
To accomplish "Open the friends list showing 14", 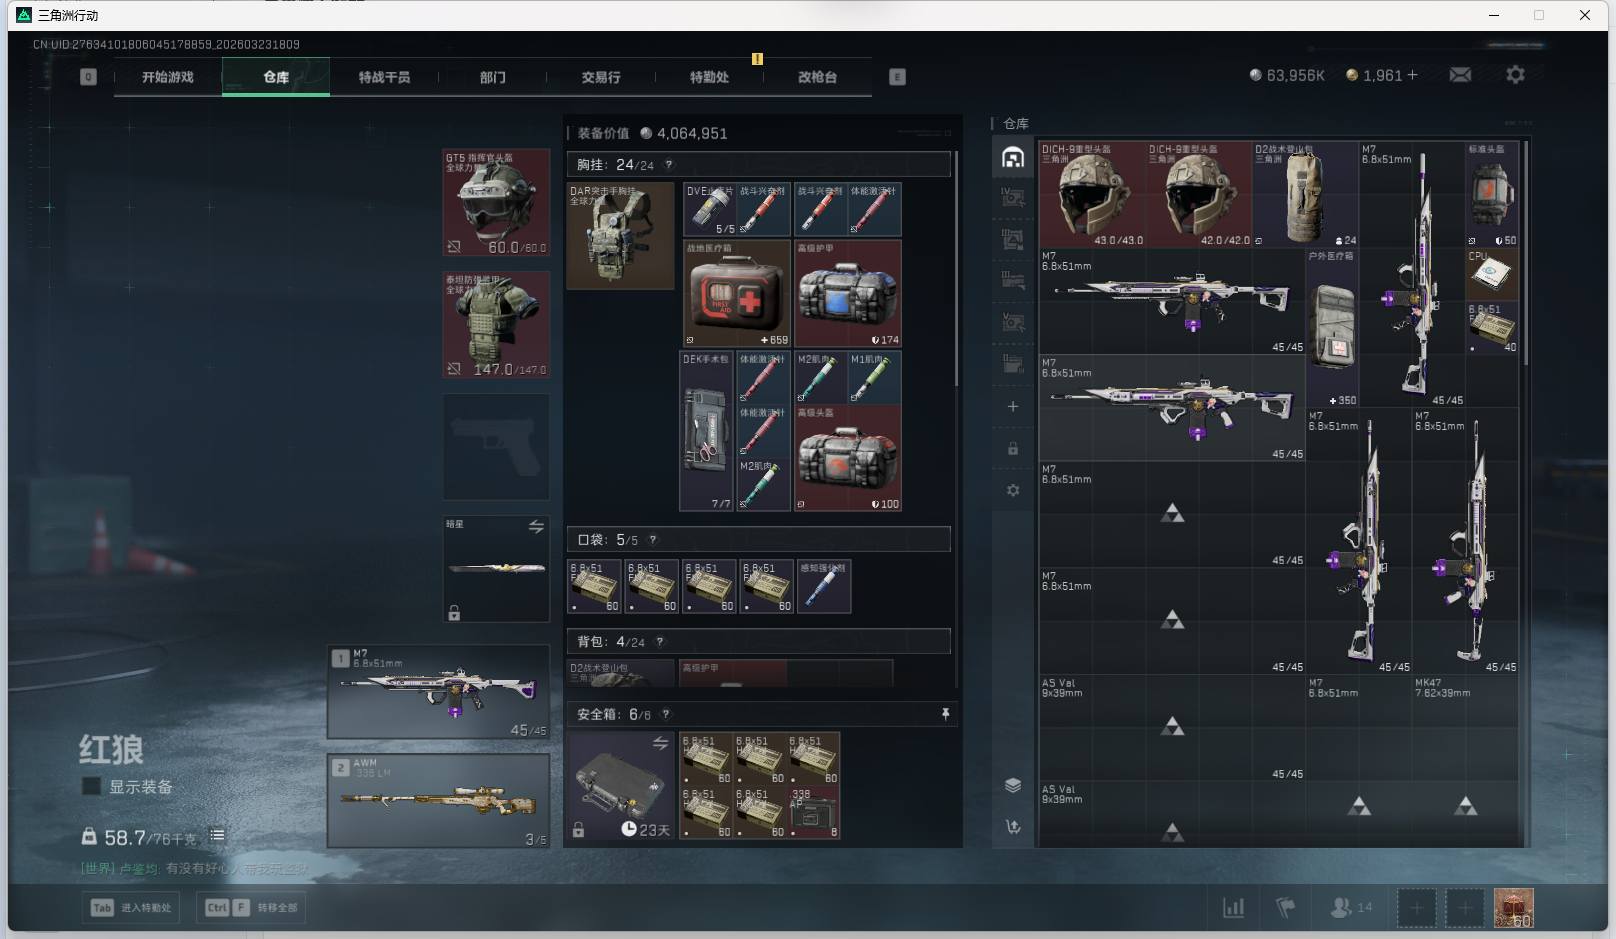I will pos(1351,908).
